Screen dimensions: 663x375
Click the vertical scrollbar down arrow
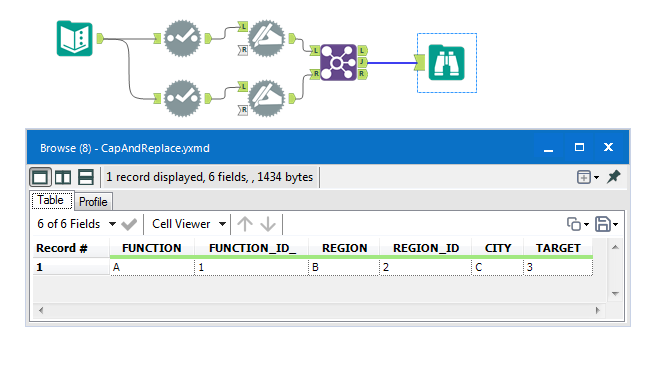coord(615,293)
